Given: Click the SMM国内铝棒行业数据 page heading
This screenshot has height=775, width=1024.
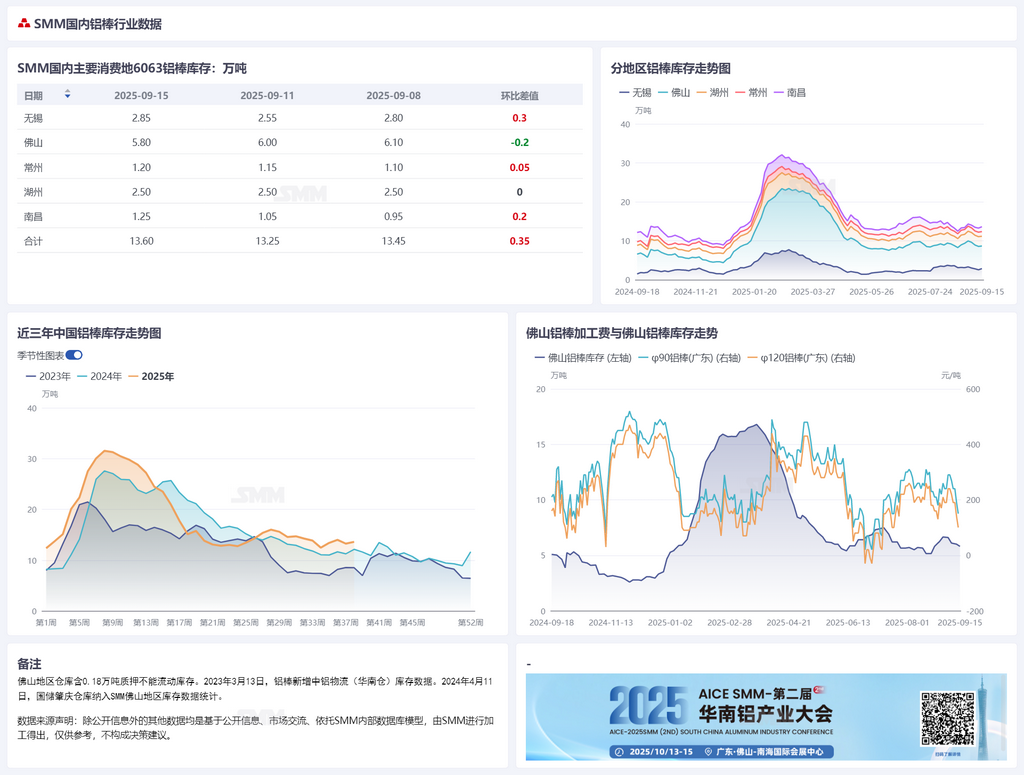Looking at the screenshot, I should tap(98, 24).
